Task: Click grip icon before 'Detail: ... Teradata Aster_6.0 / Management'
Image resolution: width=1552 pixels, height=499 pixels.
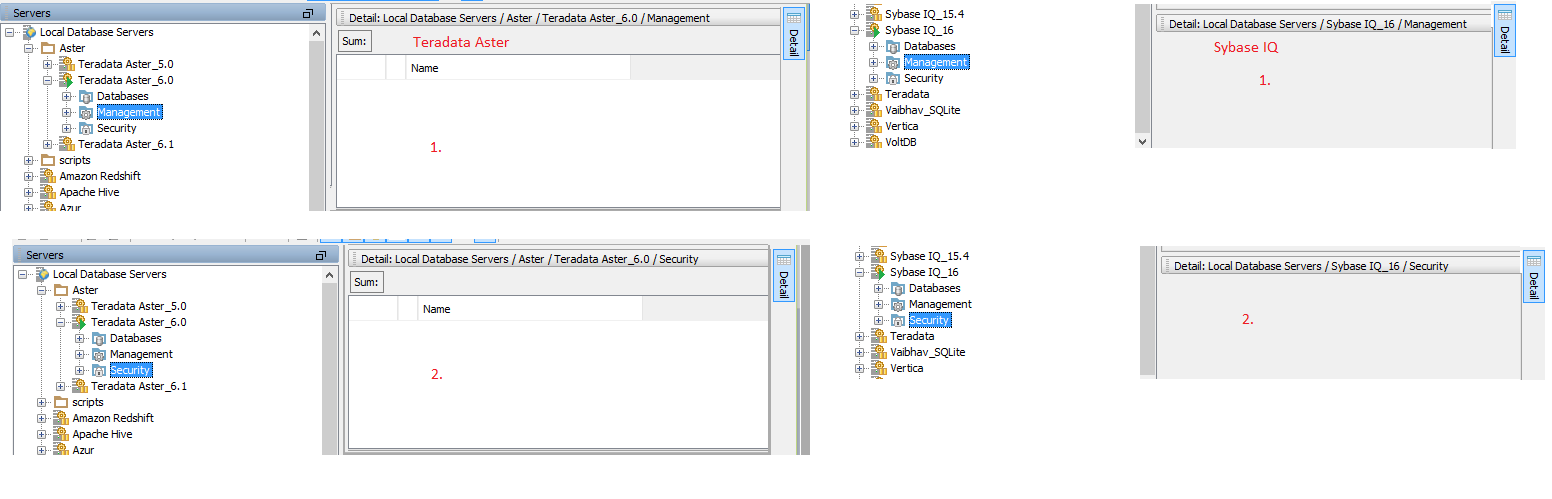Action: (342, 18)
